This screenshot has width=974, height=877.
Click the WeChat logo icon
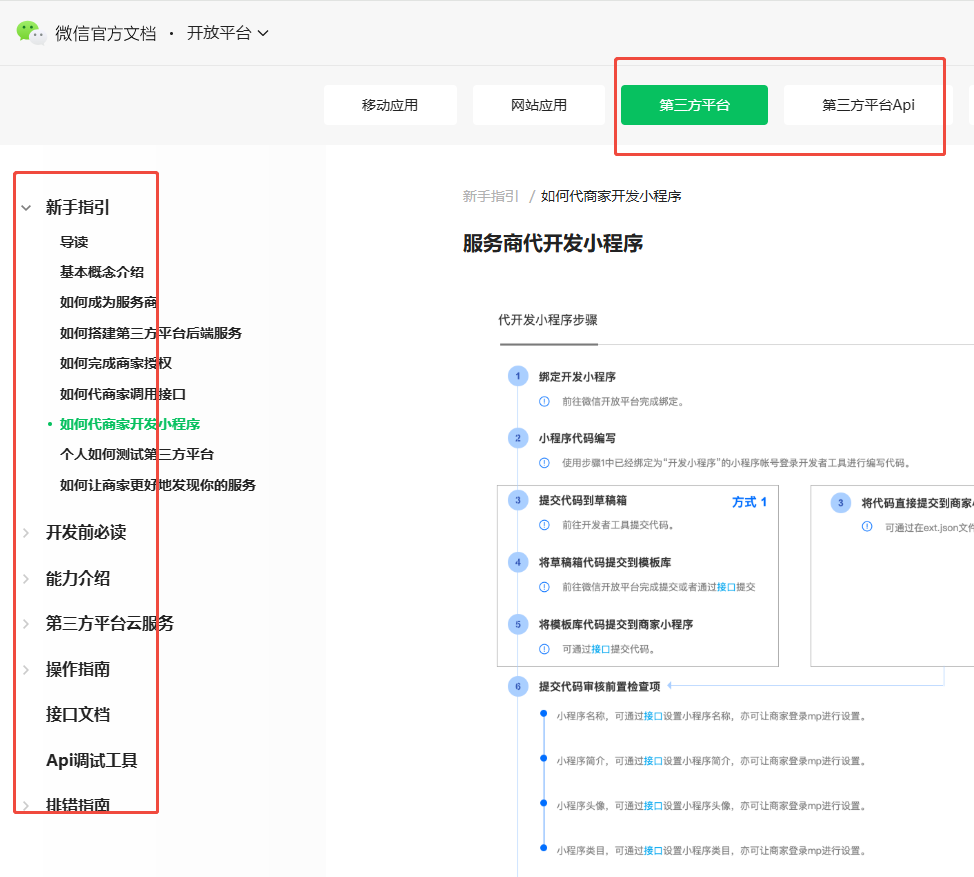[x=30, y=32]
